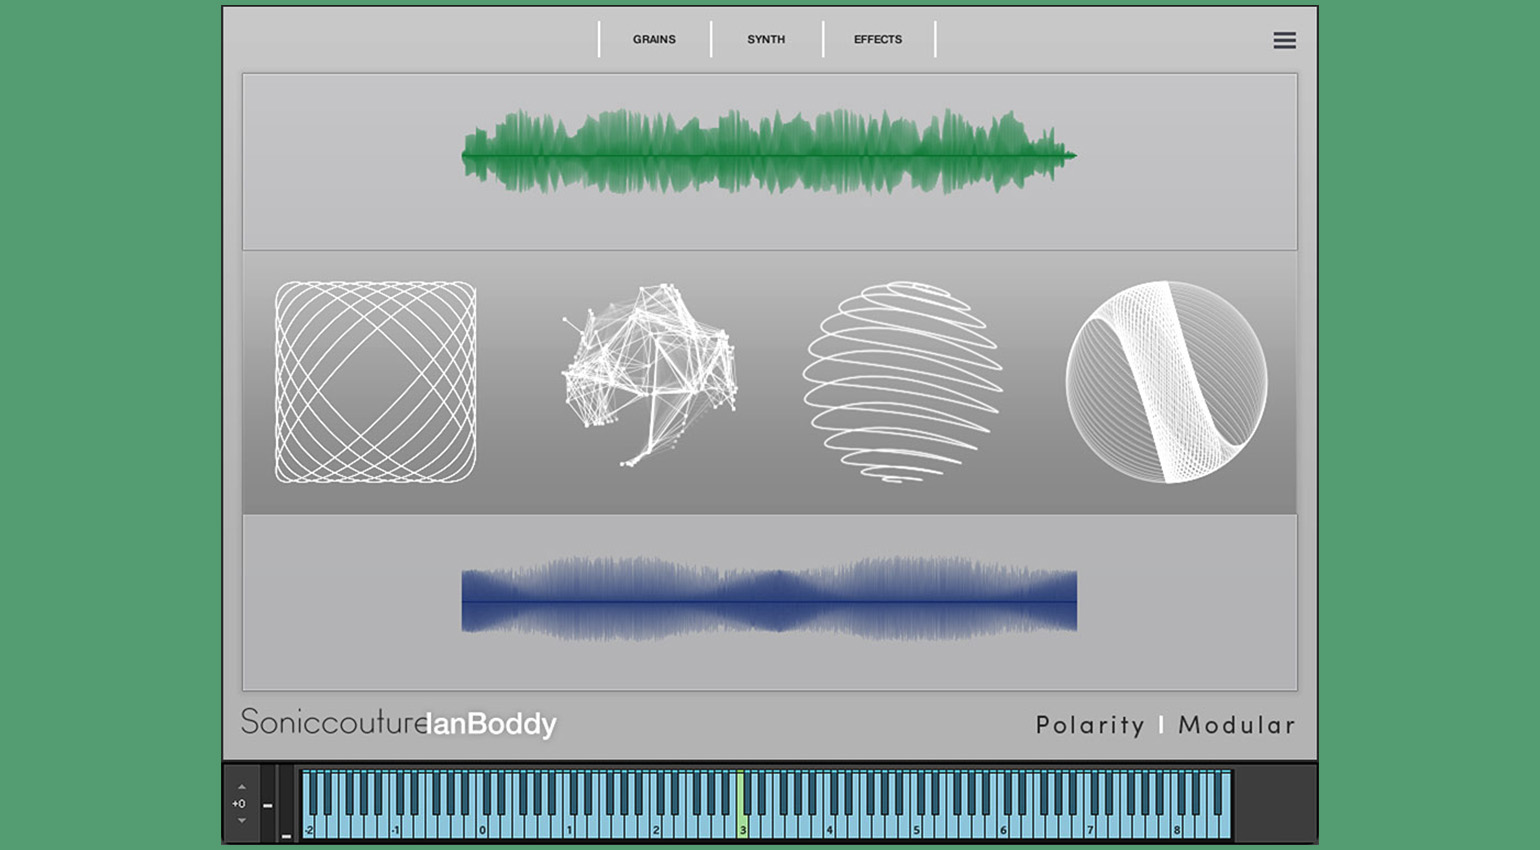Choose the connected network mesh icon
The width and height of the screenshot is (1540, 850).
[x=650, y=375]
